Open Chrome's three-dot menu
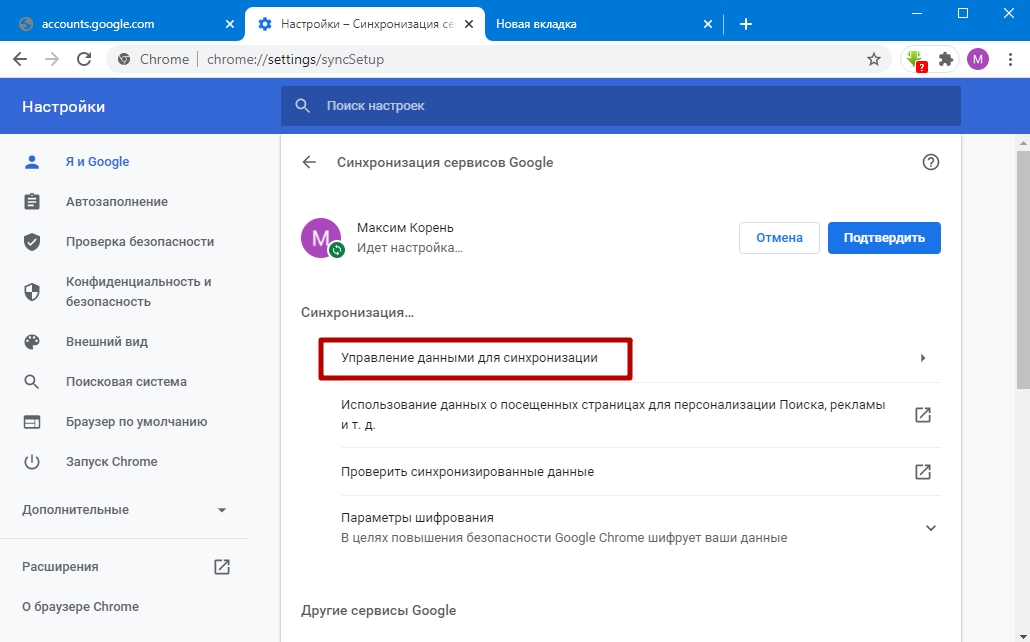The height and width of the screenshot is (642, 1030). [1010, 59]
